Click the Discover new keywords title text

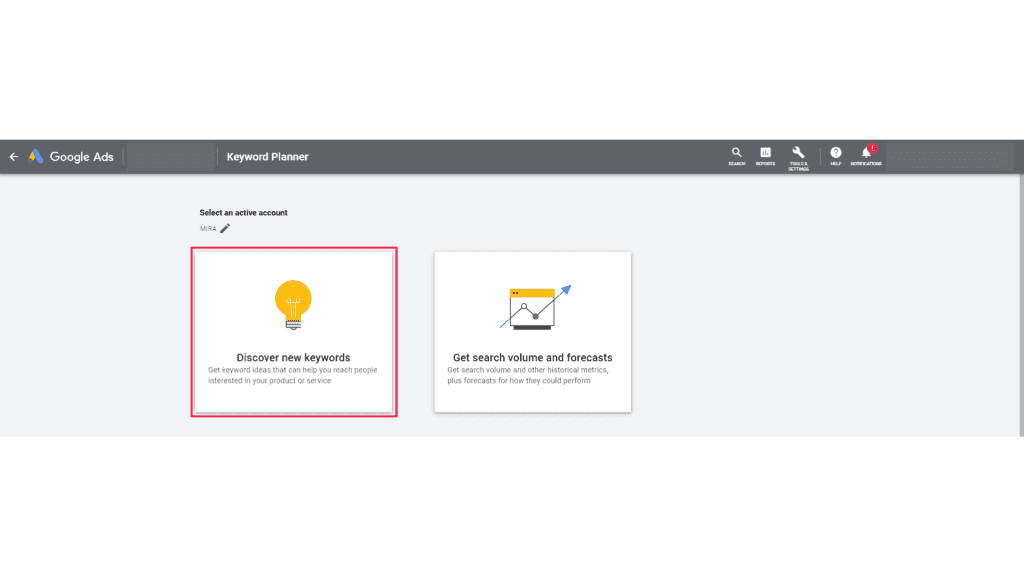coord(293,357)
